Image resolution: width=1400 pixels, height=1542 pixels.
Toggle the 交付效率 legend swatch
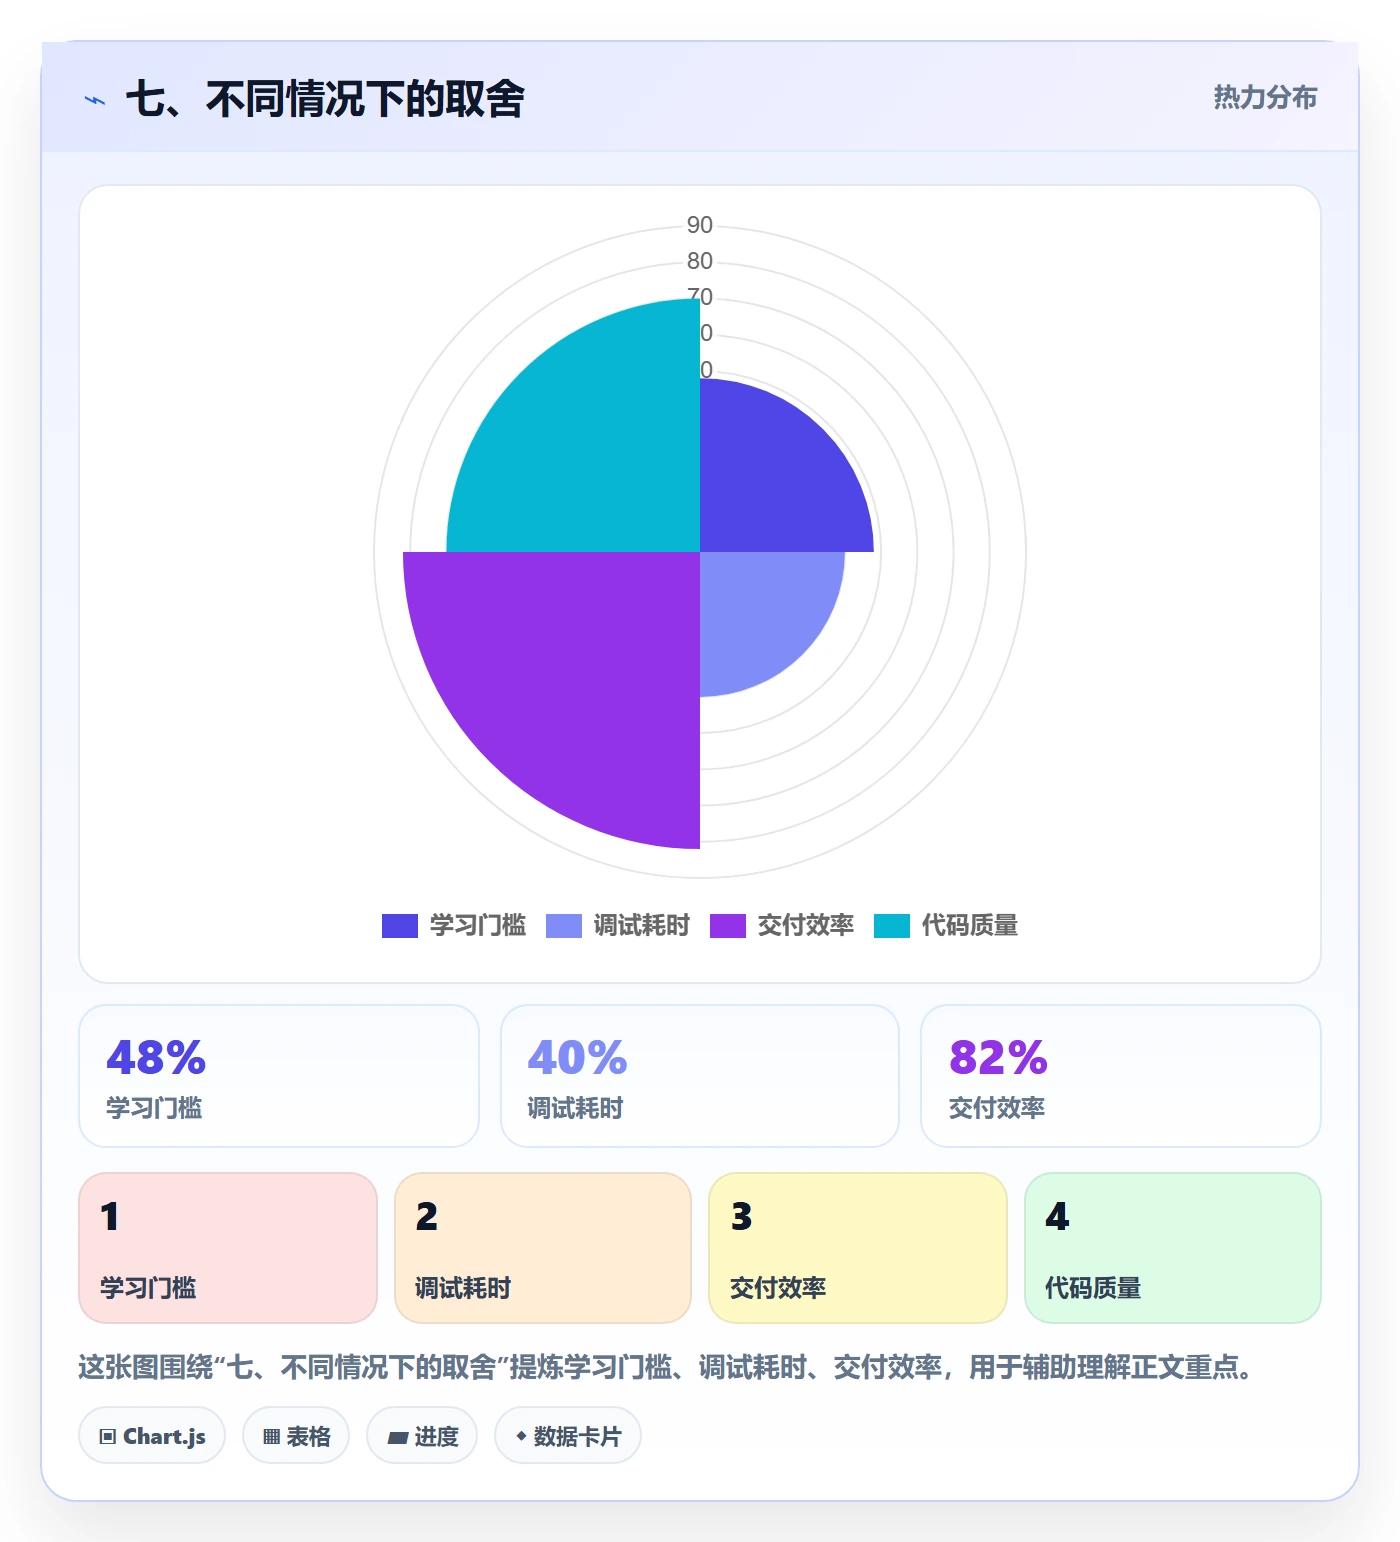point(728,926)
